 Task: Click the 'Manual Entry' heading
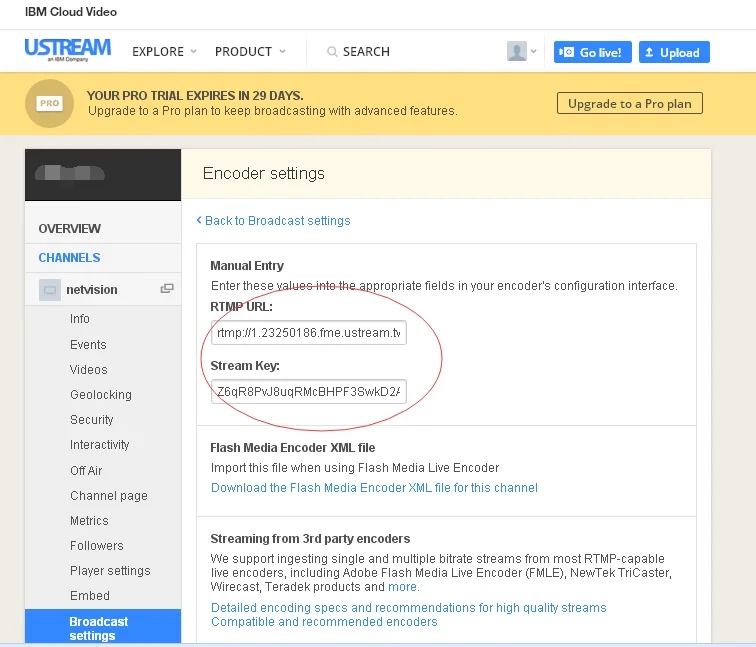click(247, 266)
